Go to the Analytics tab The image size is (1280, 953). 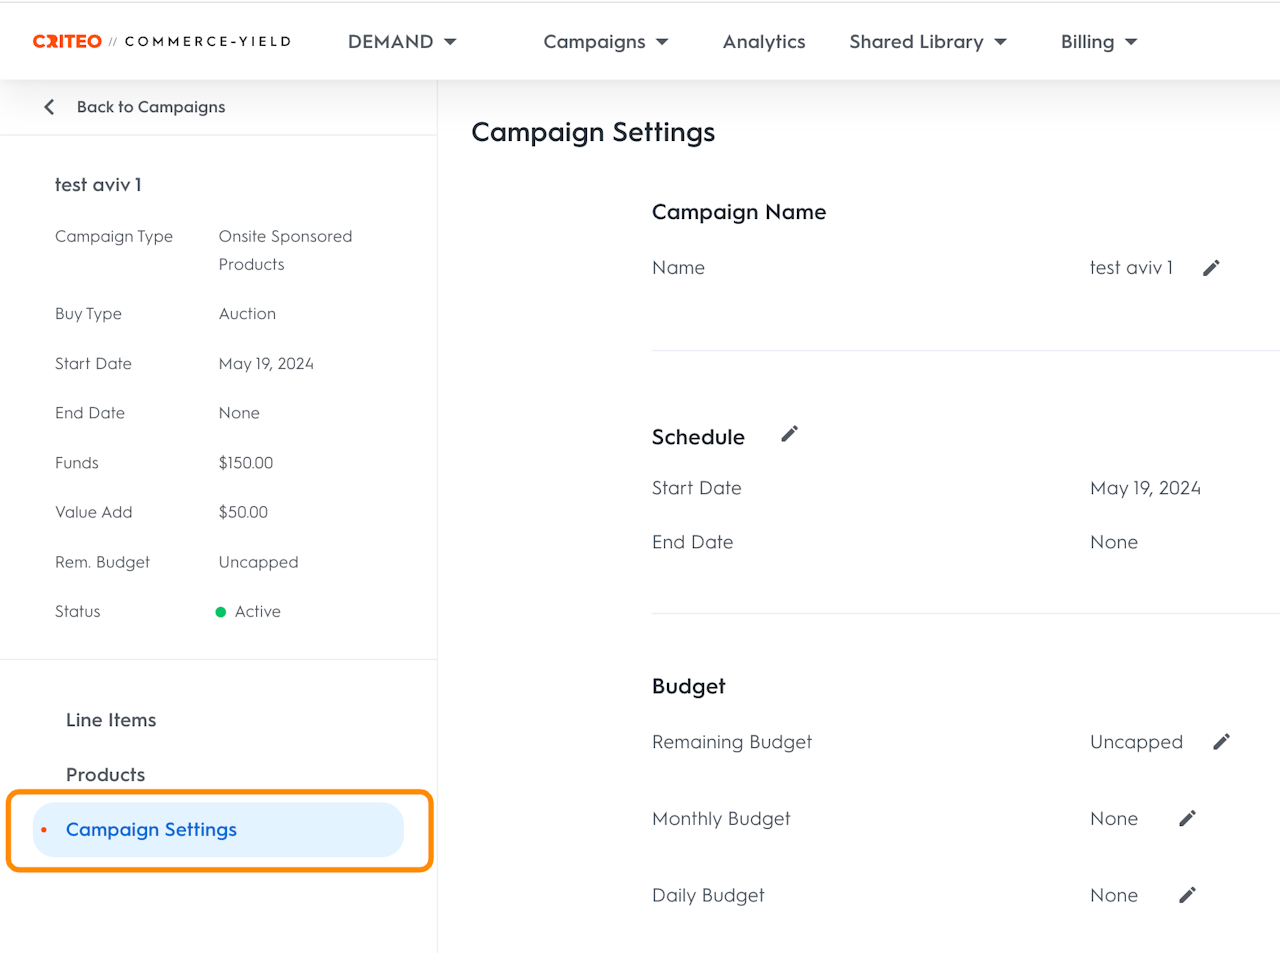[x=764, y=42]
